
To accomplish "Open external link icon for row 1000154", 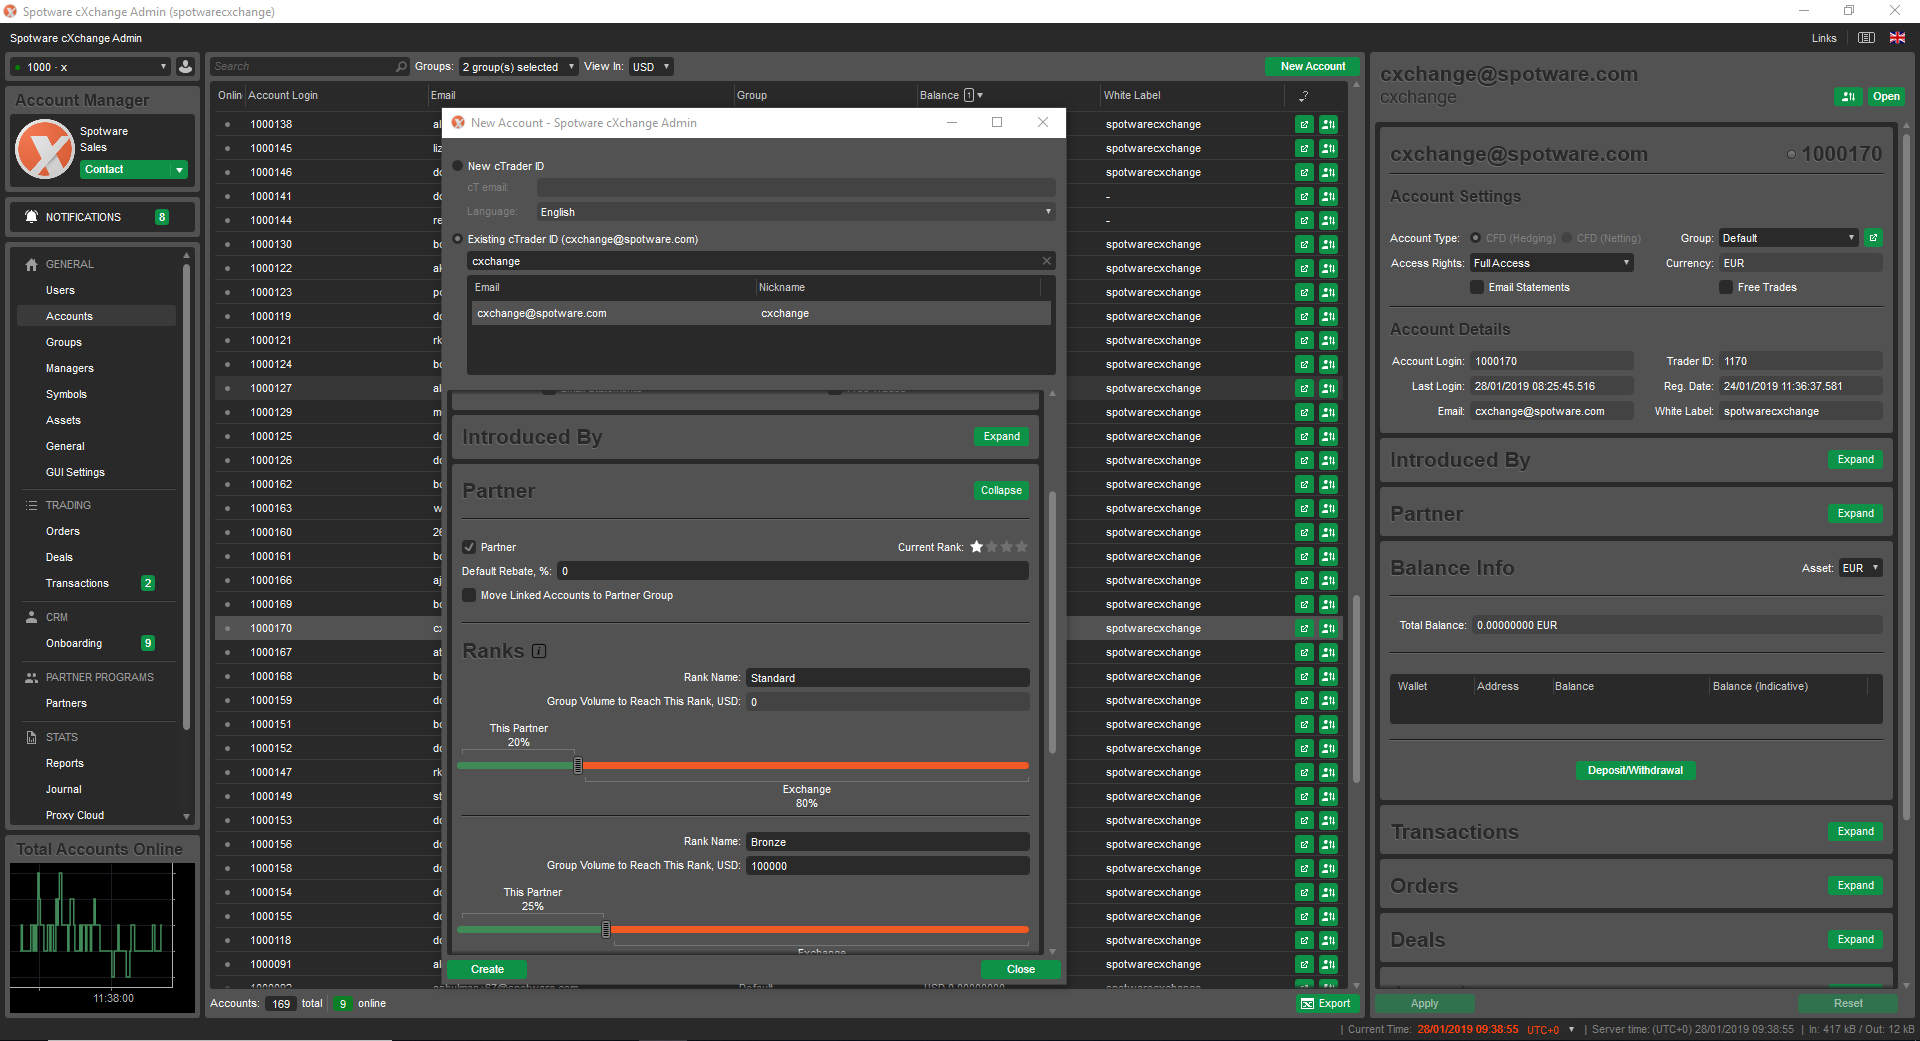I will [1304, 892].
